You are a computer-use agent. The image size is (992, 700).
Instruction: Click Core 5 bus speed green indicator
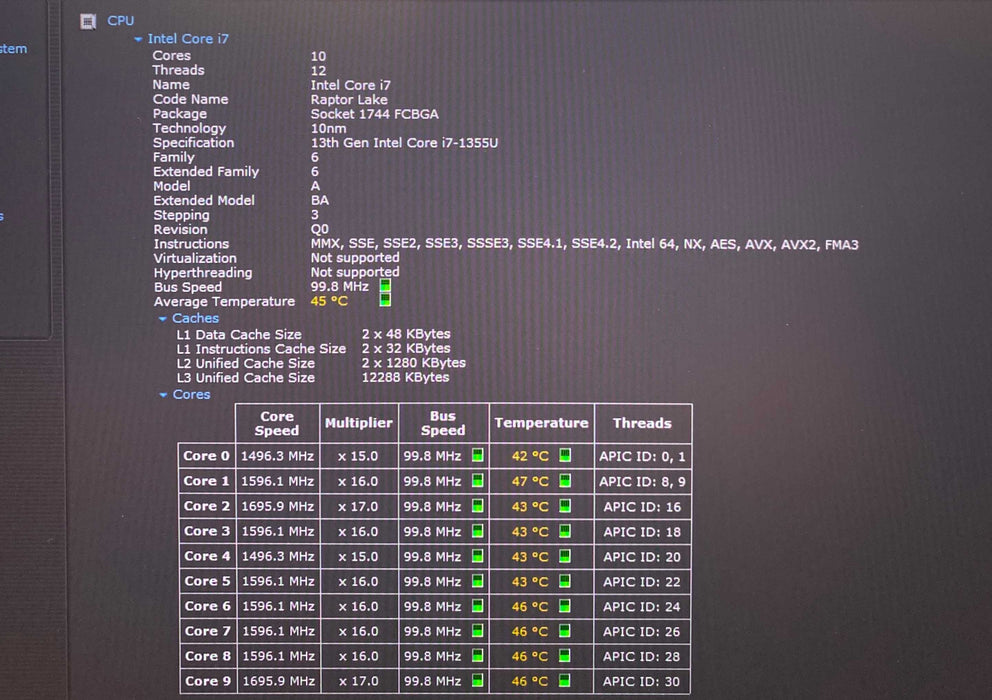[478, 580]
